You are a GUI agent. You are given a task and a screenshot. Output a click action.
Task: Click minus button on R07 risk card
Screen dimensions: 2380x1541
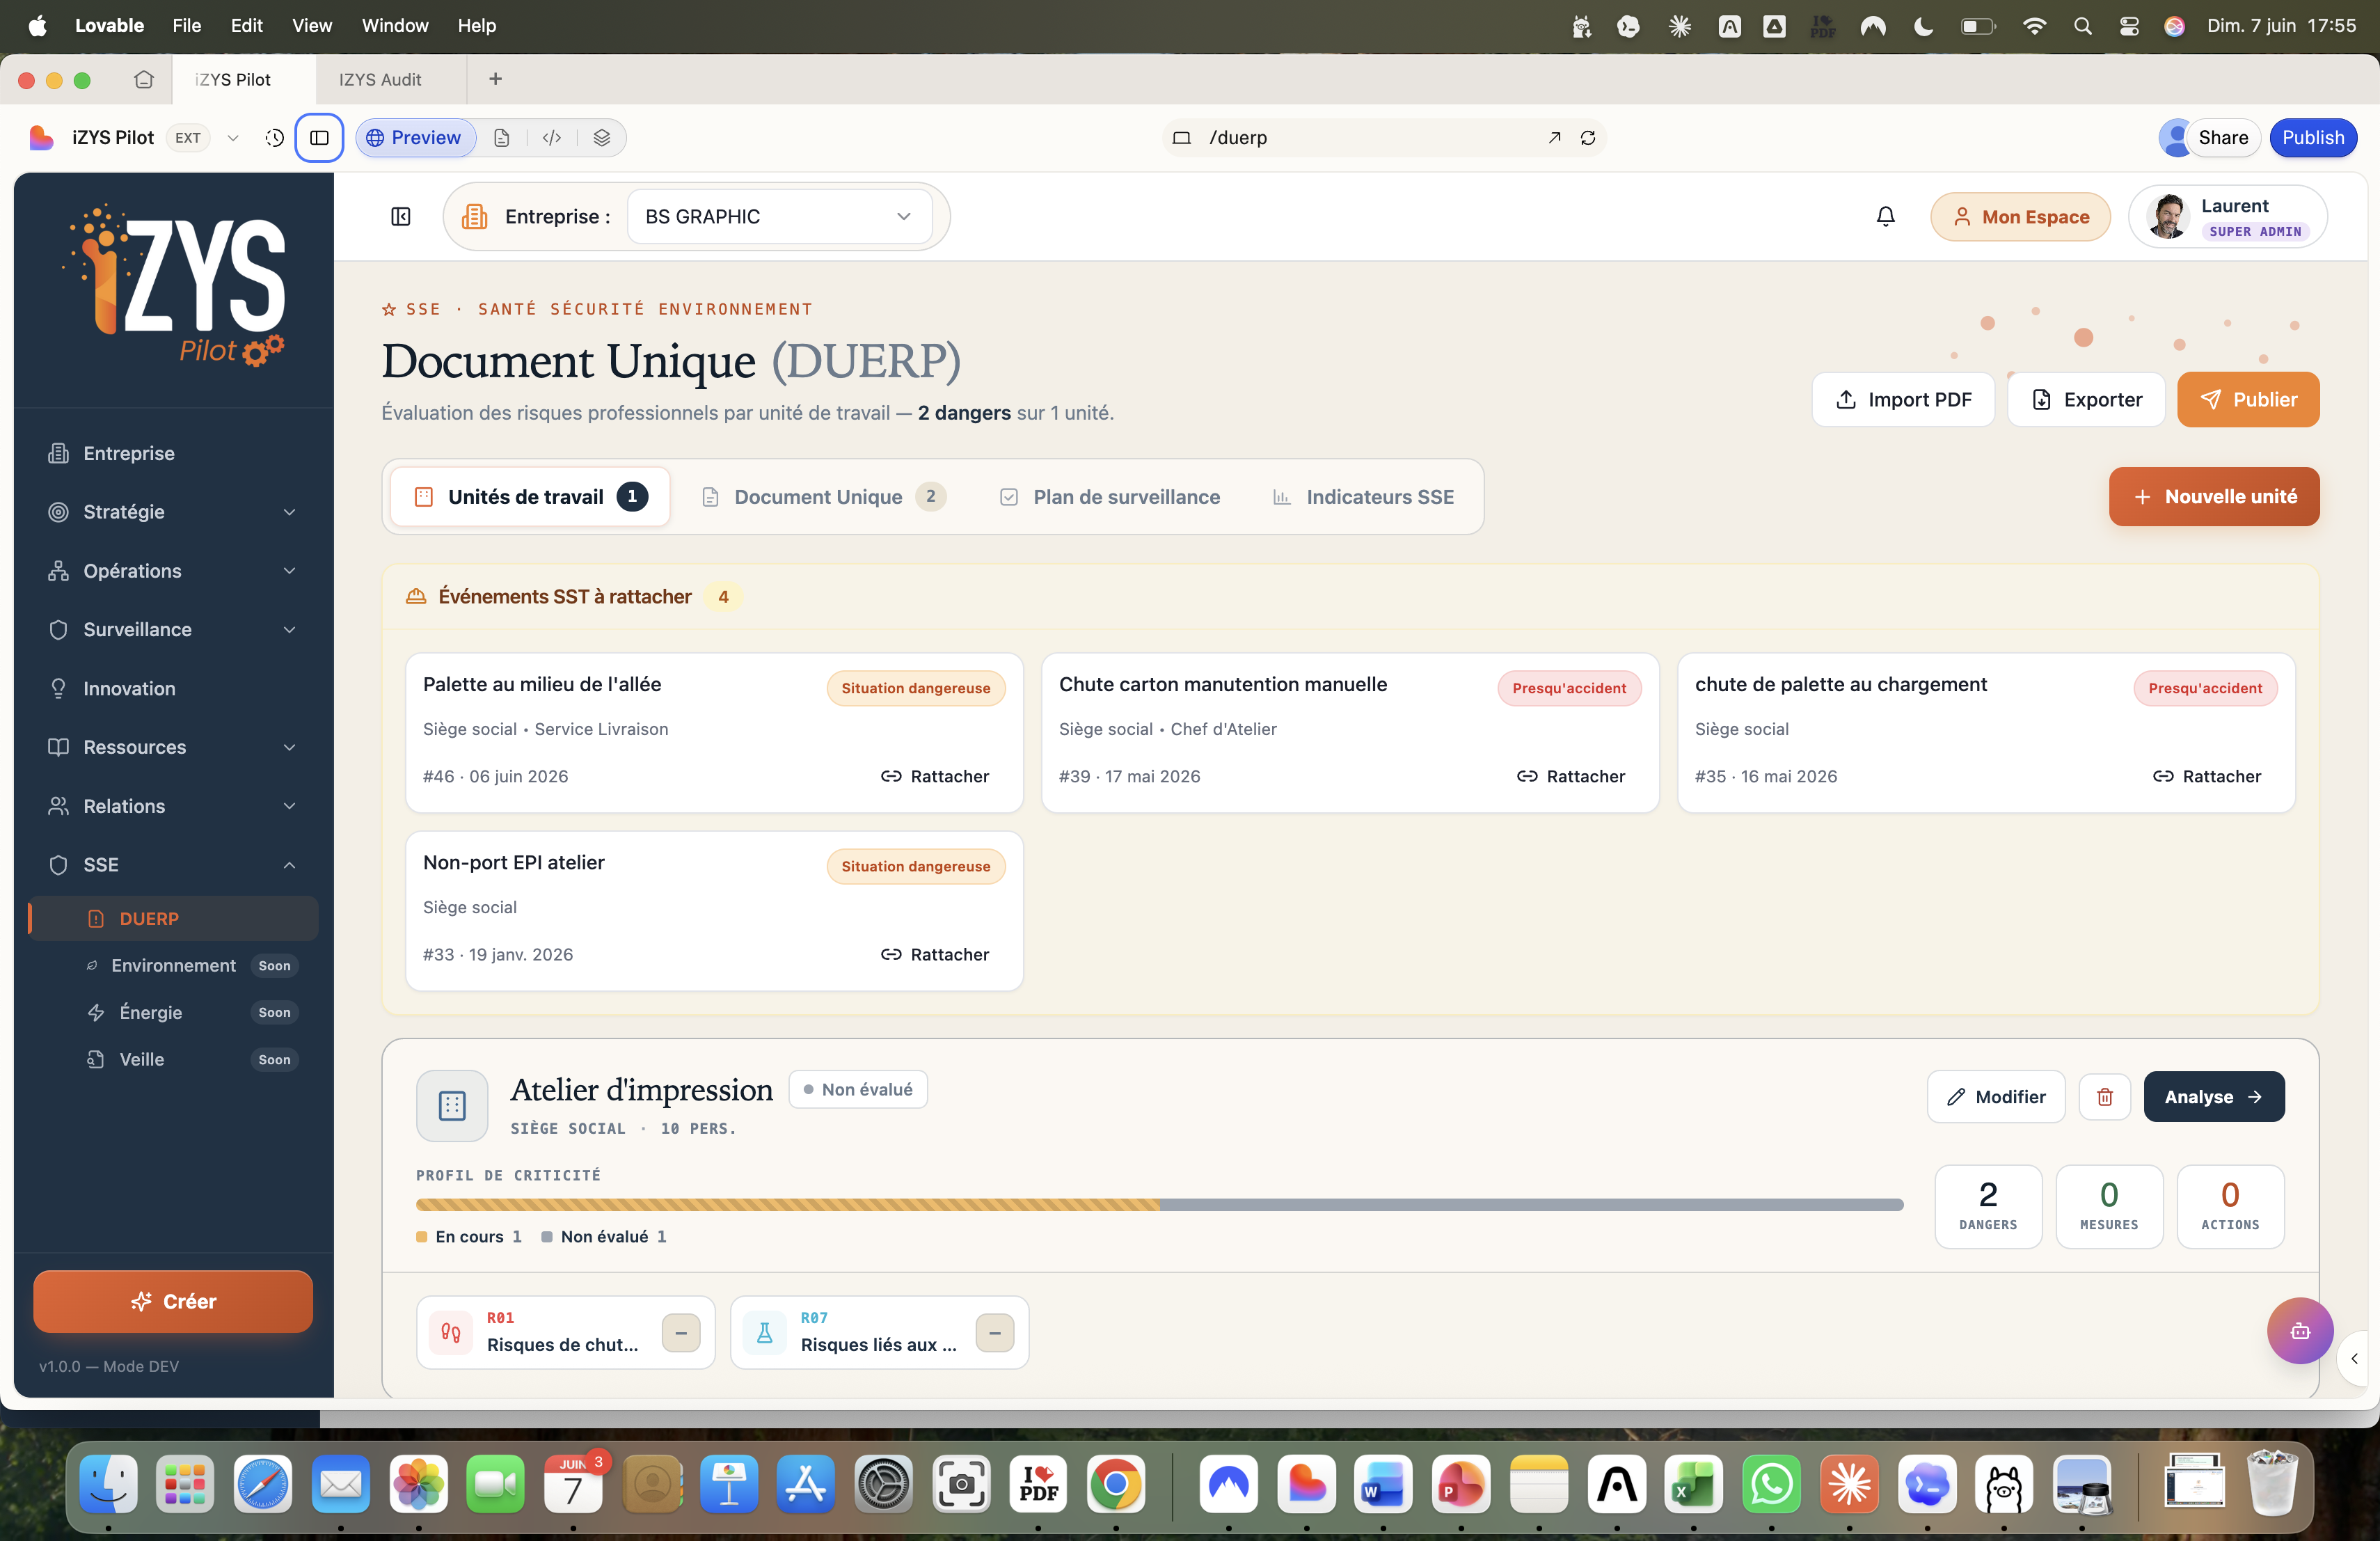click(995, 1333)
